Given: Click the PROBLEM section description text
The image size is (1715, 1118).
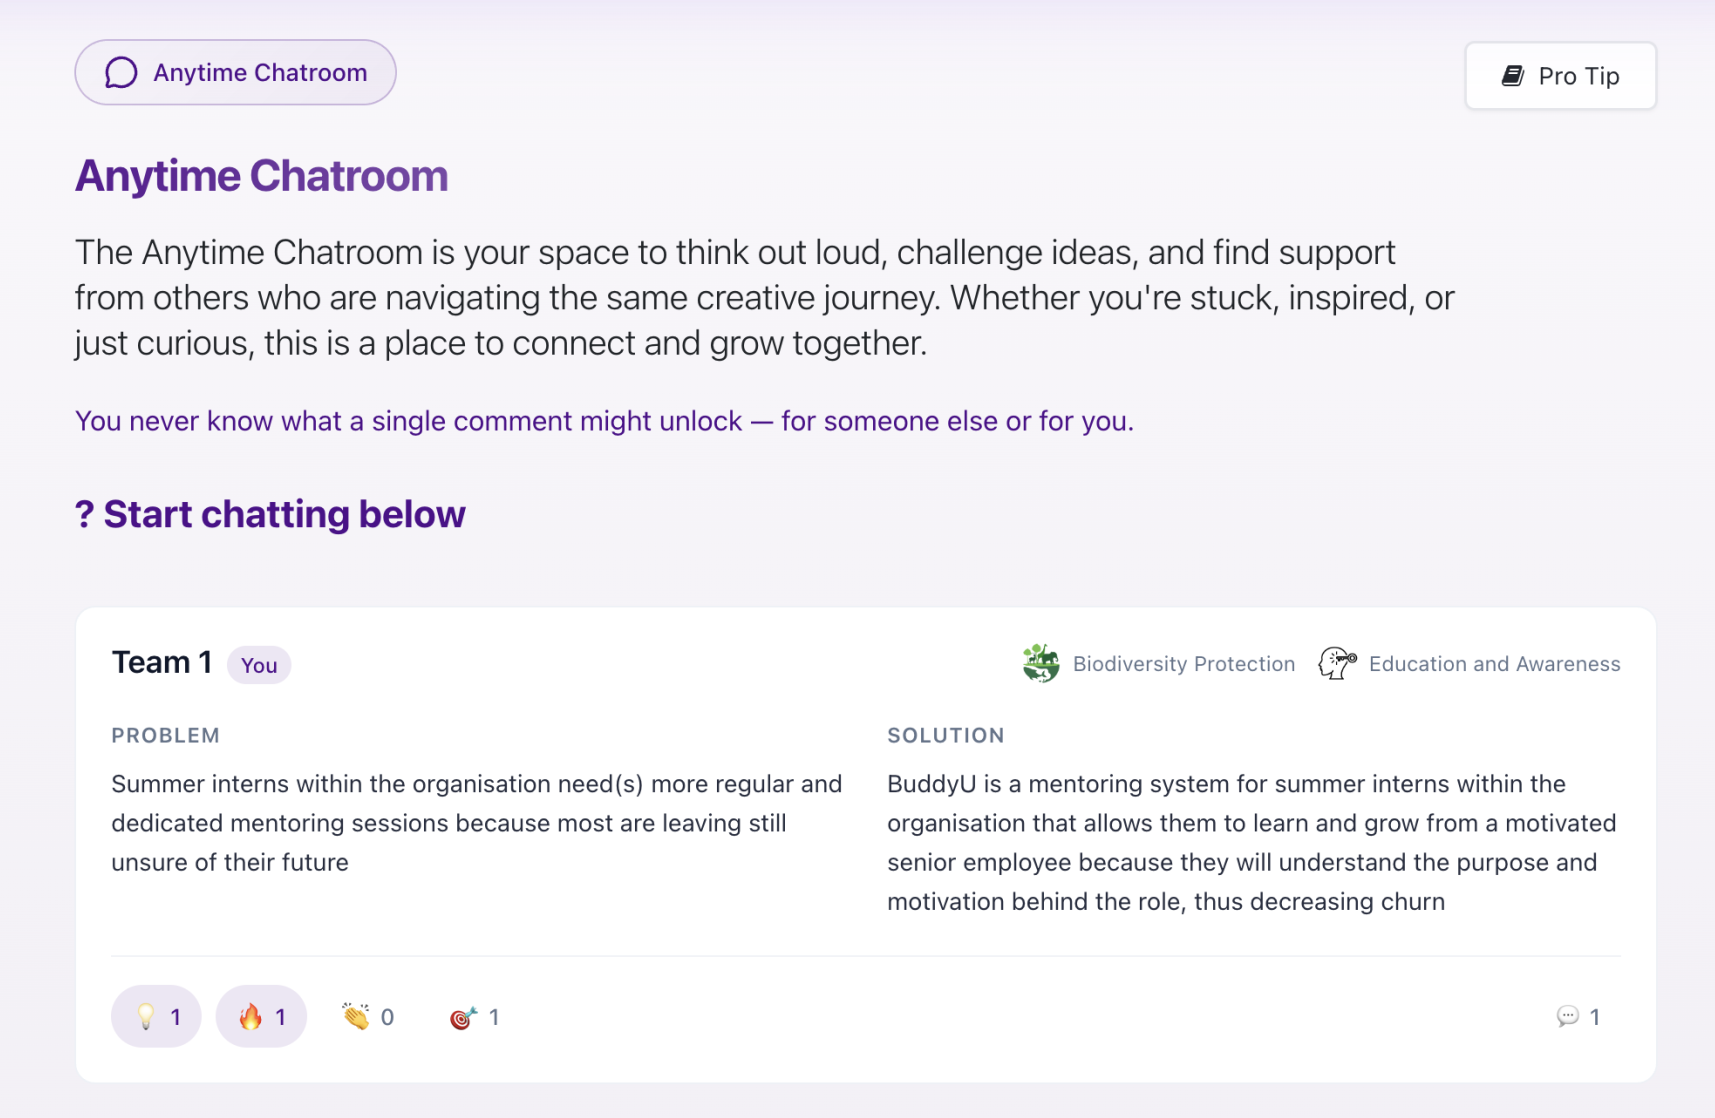Looking at the screenshot, I should pos(476,823).
